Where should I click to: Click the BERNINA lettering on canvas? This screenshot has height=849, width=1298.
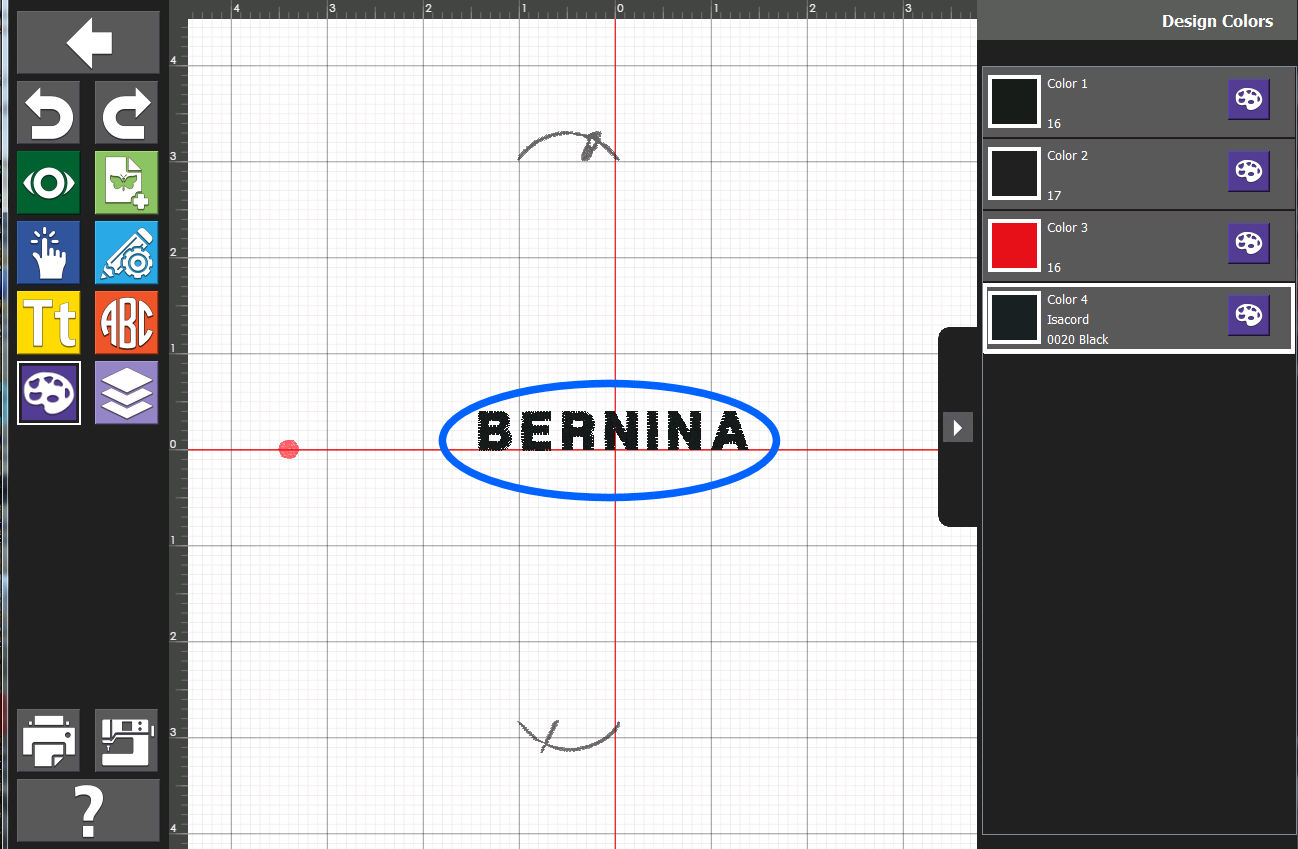pyautogui.click(x=612, y=431)
